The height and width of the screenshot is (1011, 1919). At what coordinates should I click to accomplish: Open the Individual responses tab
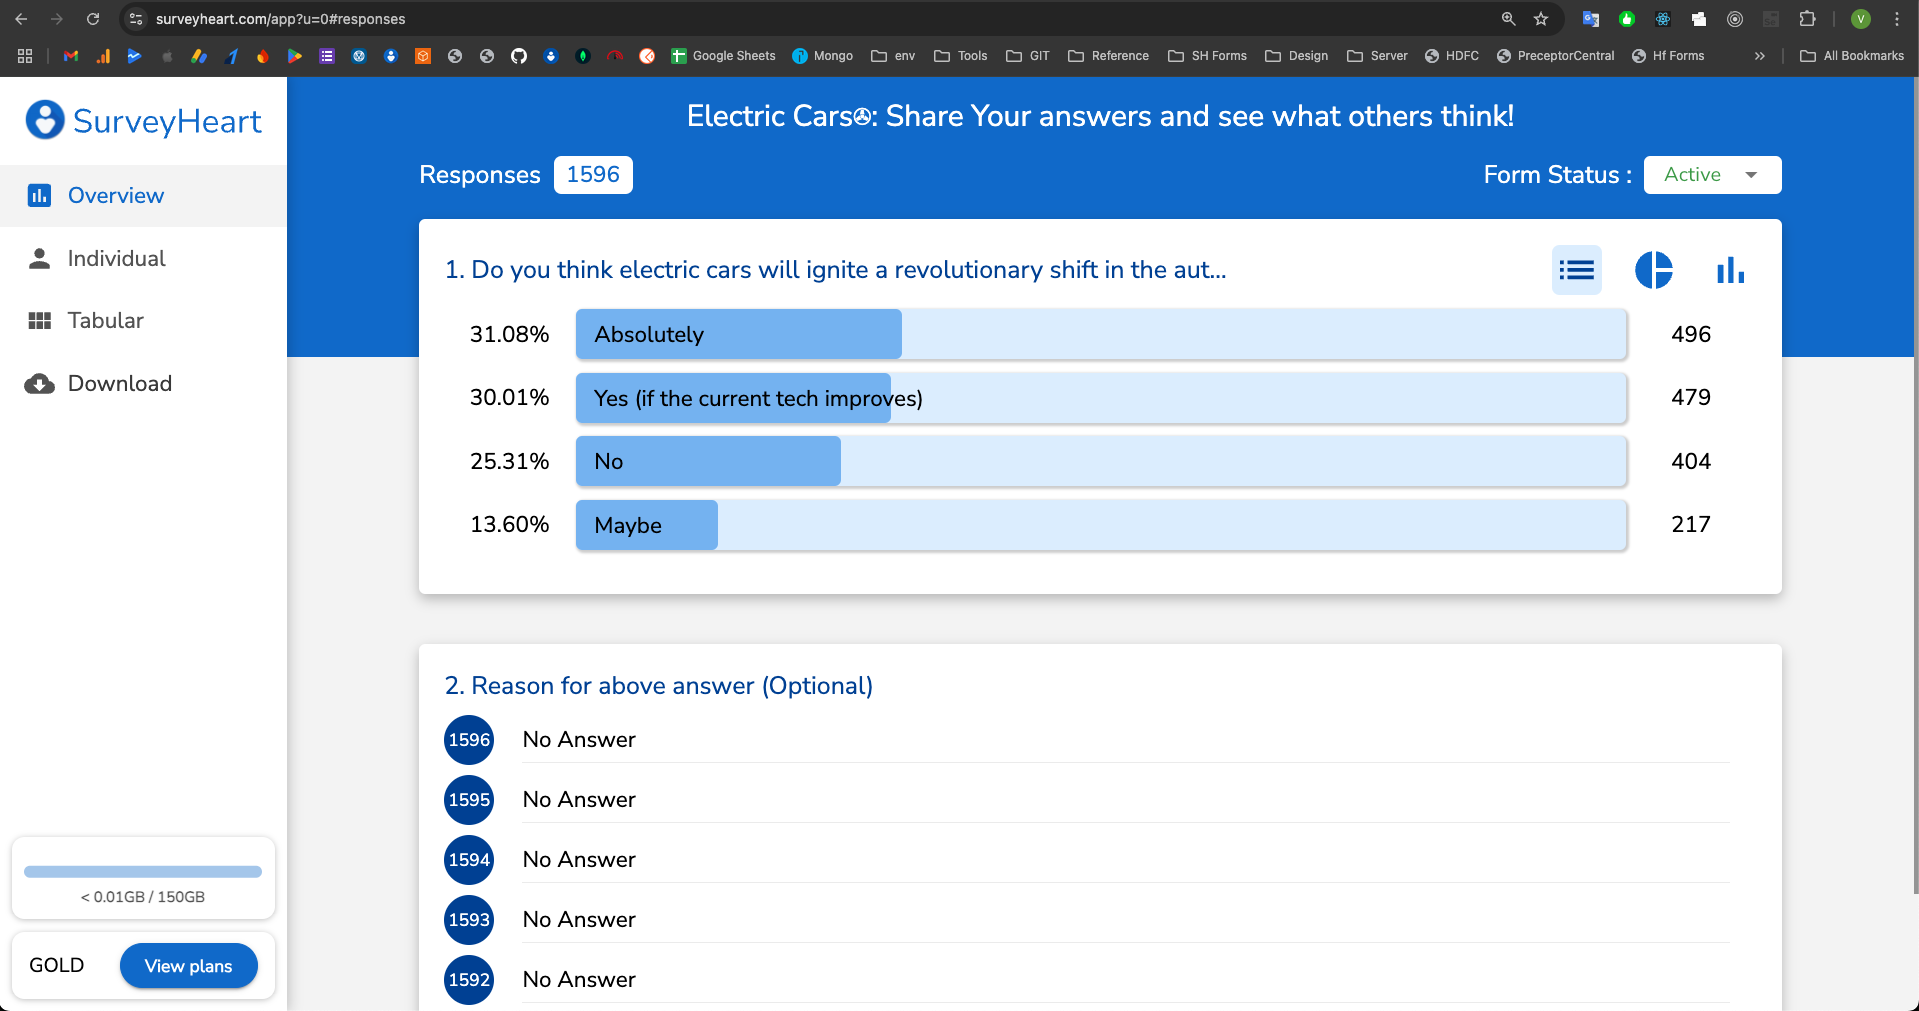[x=116, y=259]
